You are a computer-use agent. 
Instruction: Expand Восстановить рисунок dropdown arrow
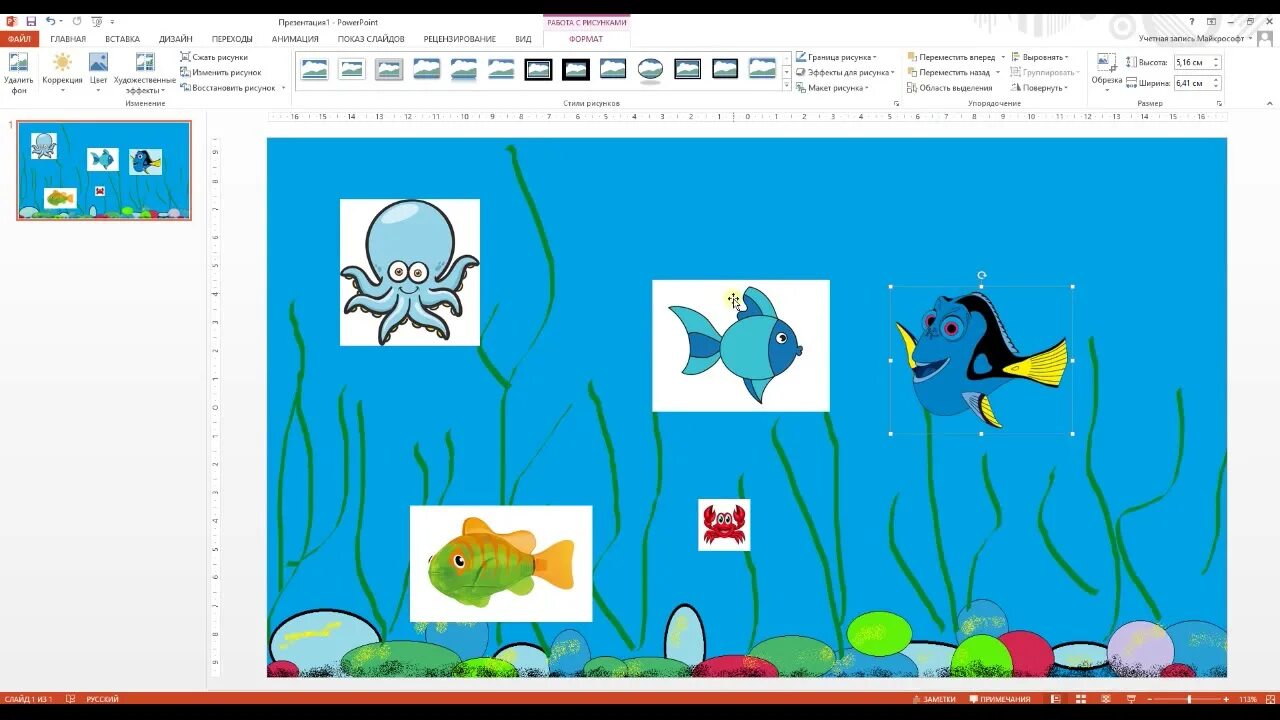(x=284, y=88)
